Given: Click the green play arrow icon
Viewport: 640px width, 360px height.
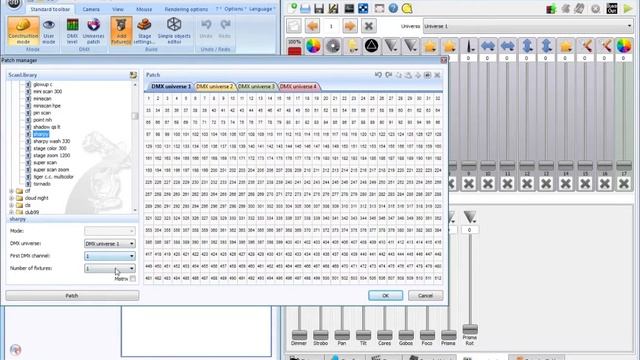Looking at the screenshot, I should [x=627, y=8].
